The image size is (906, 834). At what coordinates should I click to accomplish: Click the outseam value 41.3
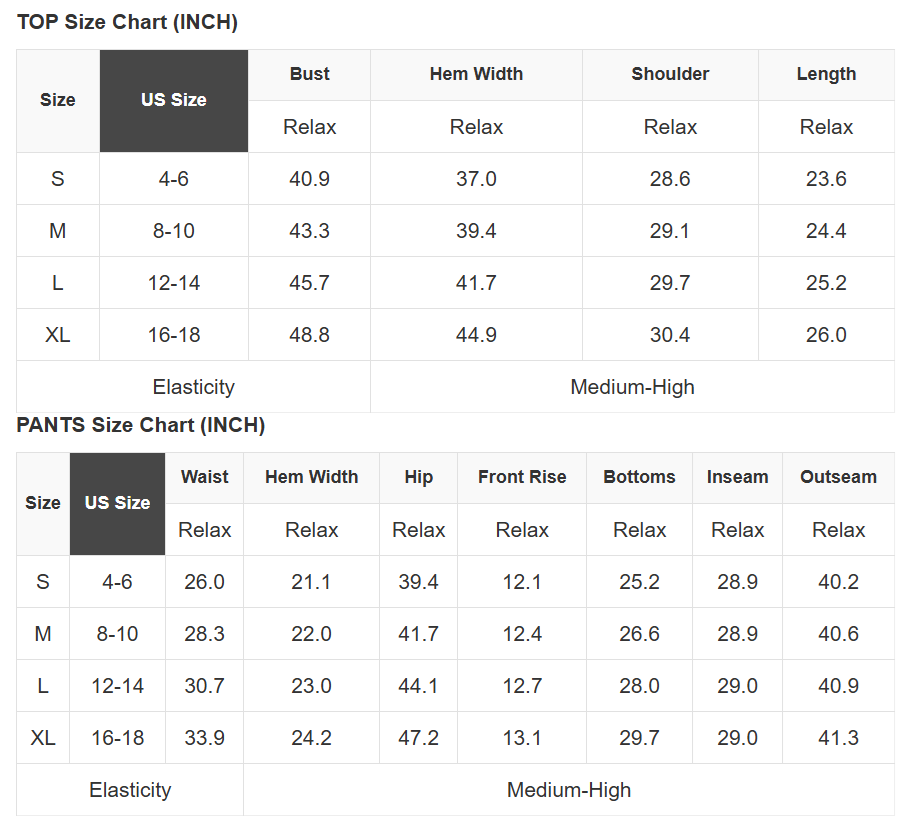[x=838, y=738]
